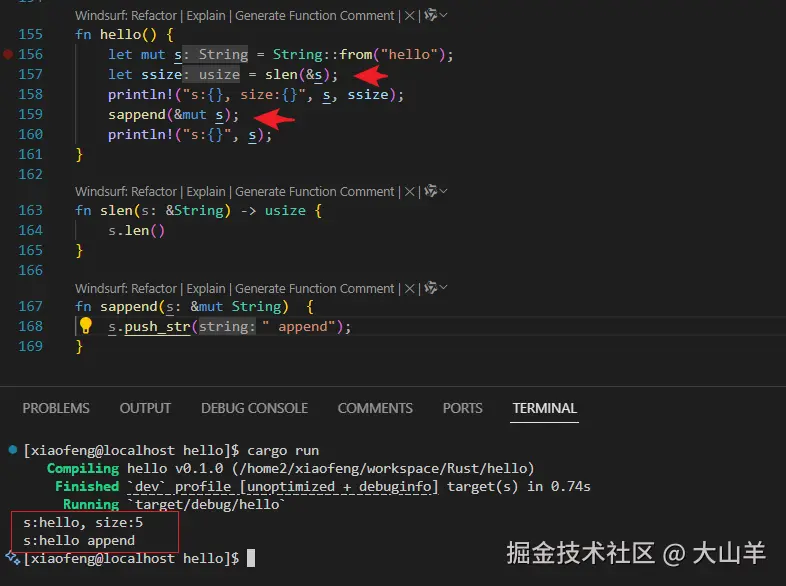Click Windsurf: Refactor above fn hello

[x=126, y=16]
